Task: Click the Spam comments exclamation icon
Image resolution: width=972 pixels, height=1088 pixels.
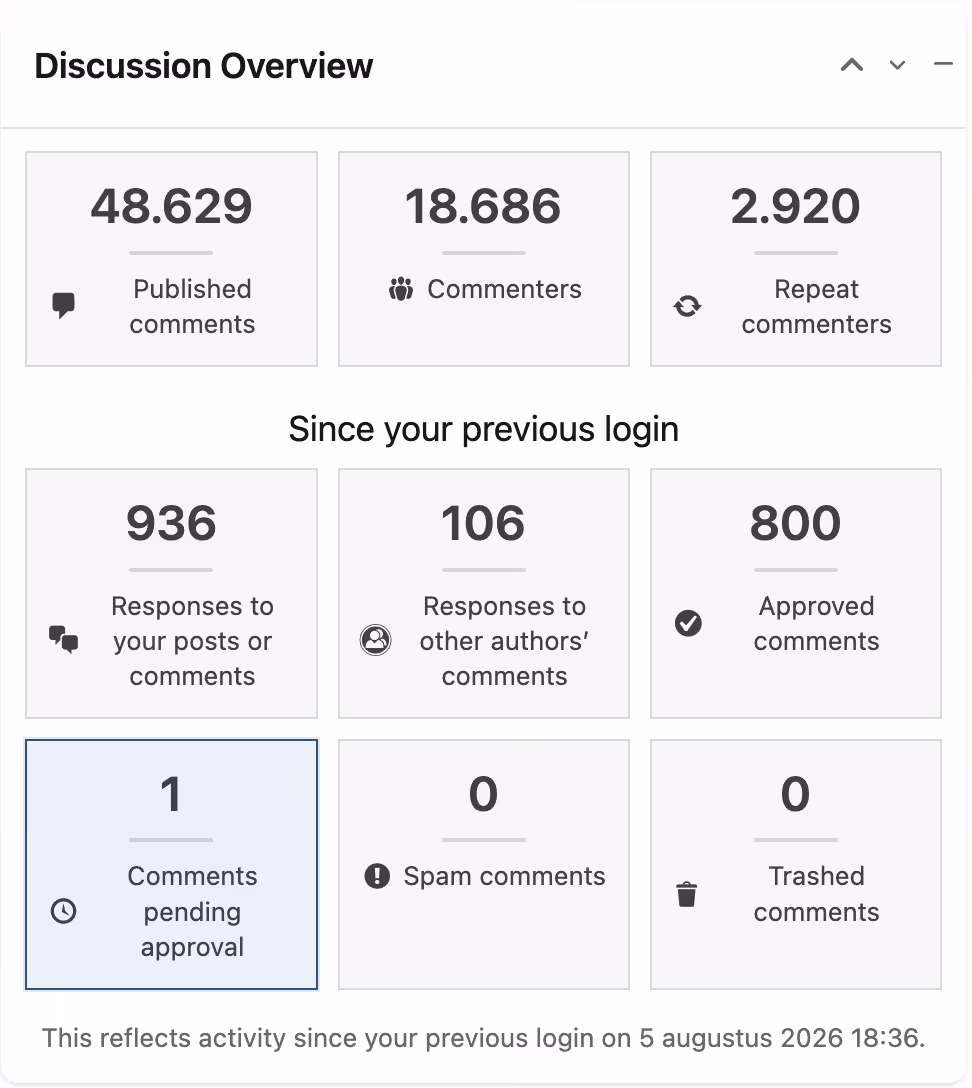Action: pyautogui.click(x=377, y=876)
